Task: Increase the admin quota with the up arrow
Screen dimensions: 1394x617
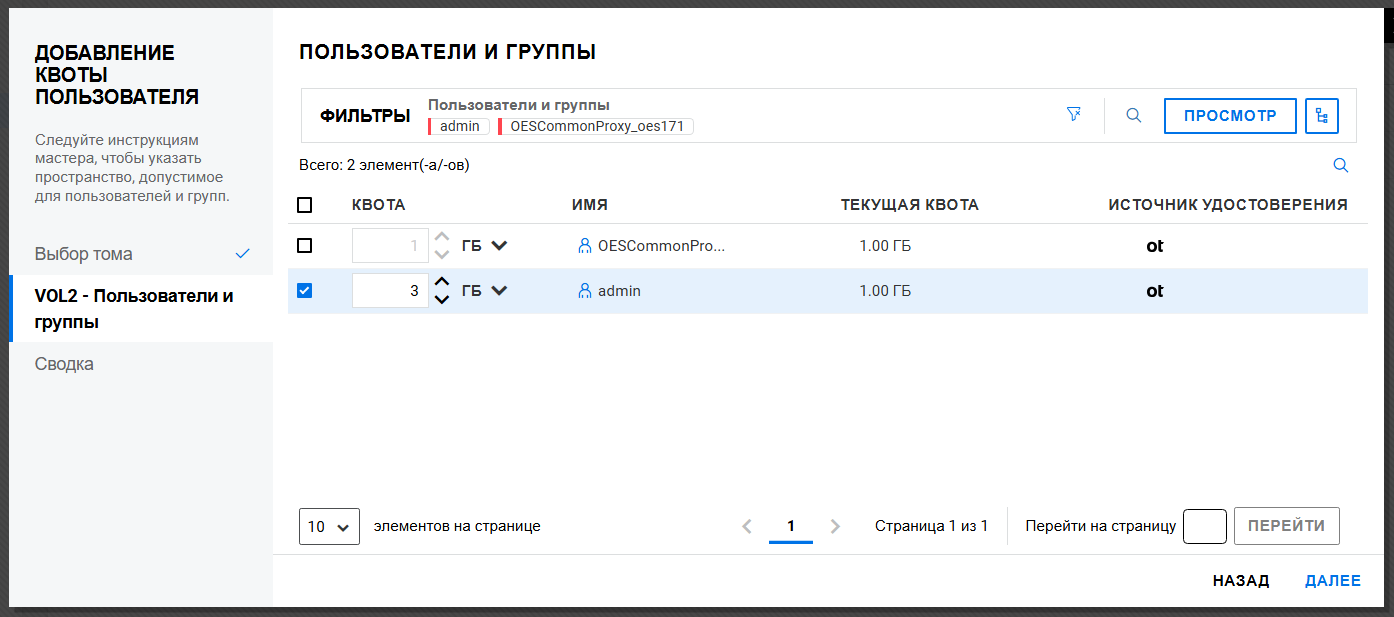Action: (442, 283)
